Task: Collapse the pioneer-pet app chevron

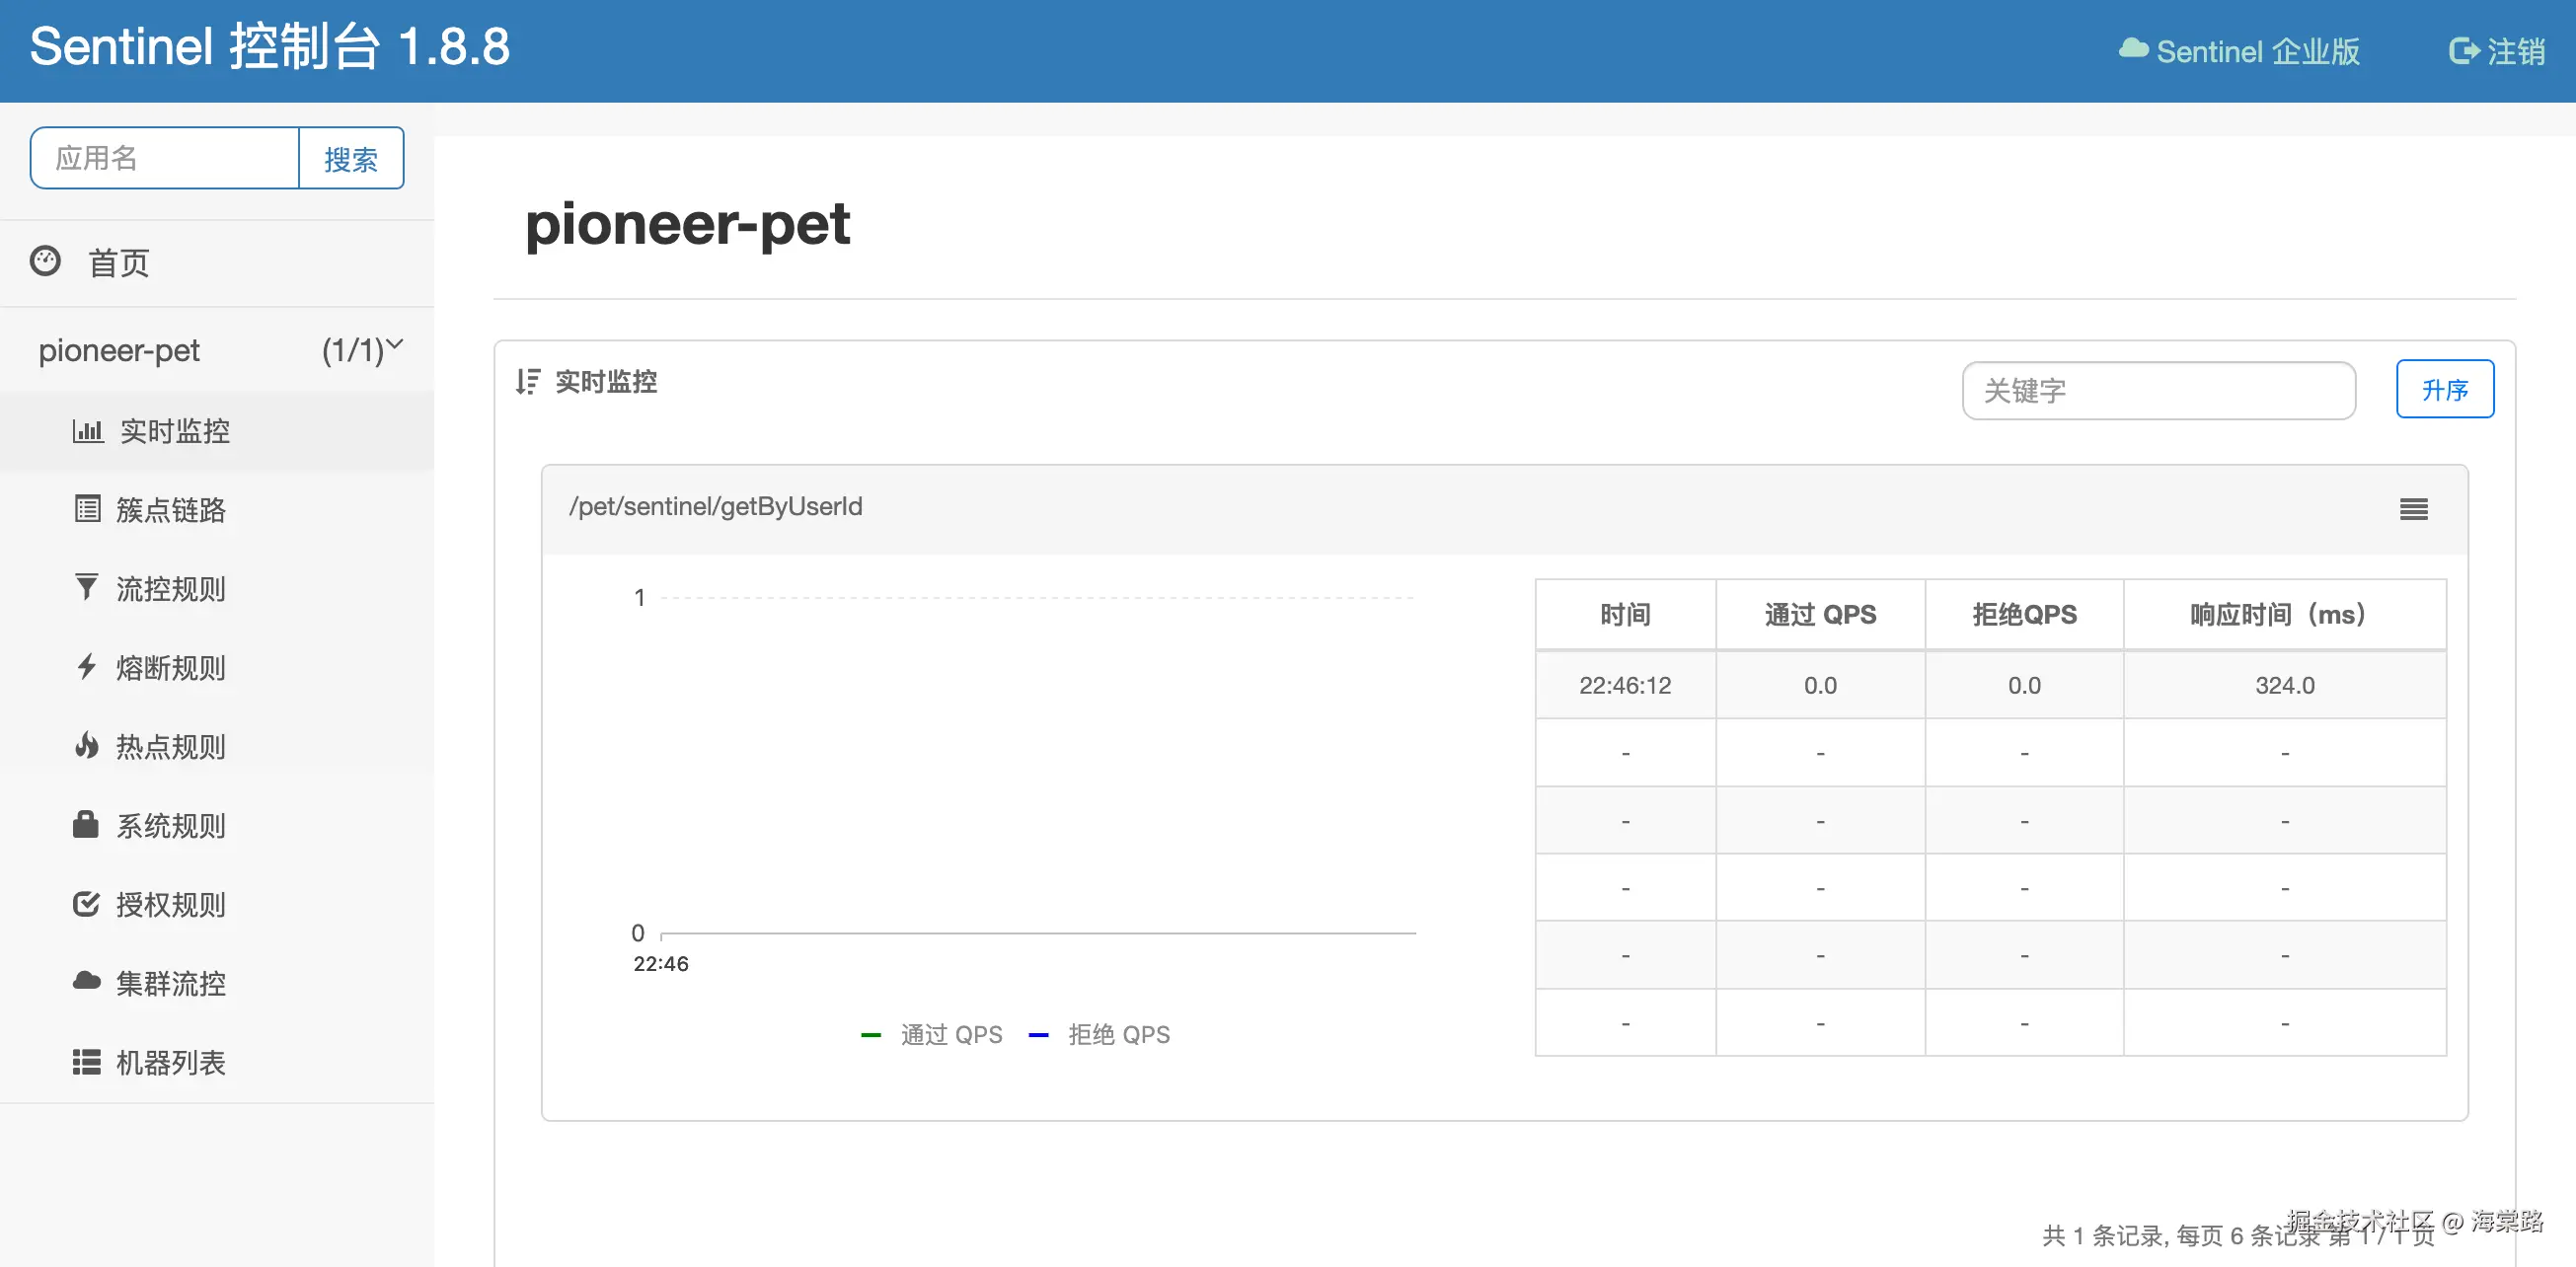Action: pyautogui.click(x=394, y=345)
